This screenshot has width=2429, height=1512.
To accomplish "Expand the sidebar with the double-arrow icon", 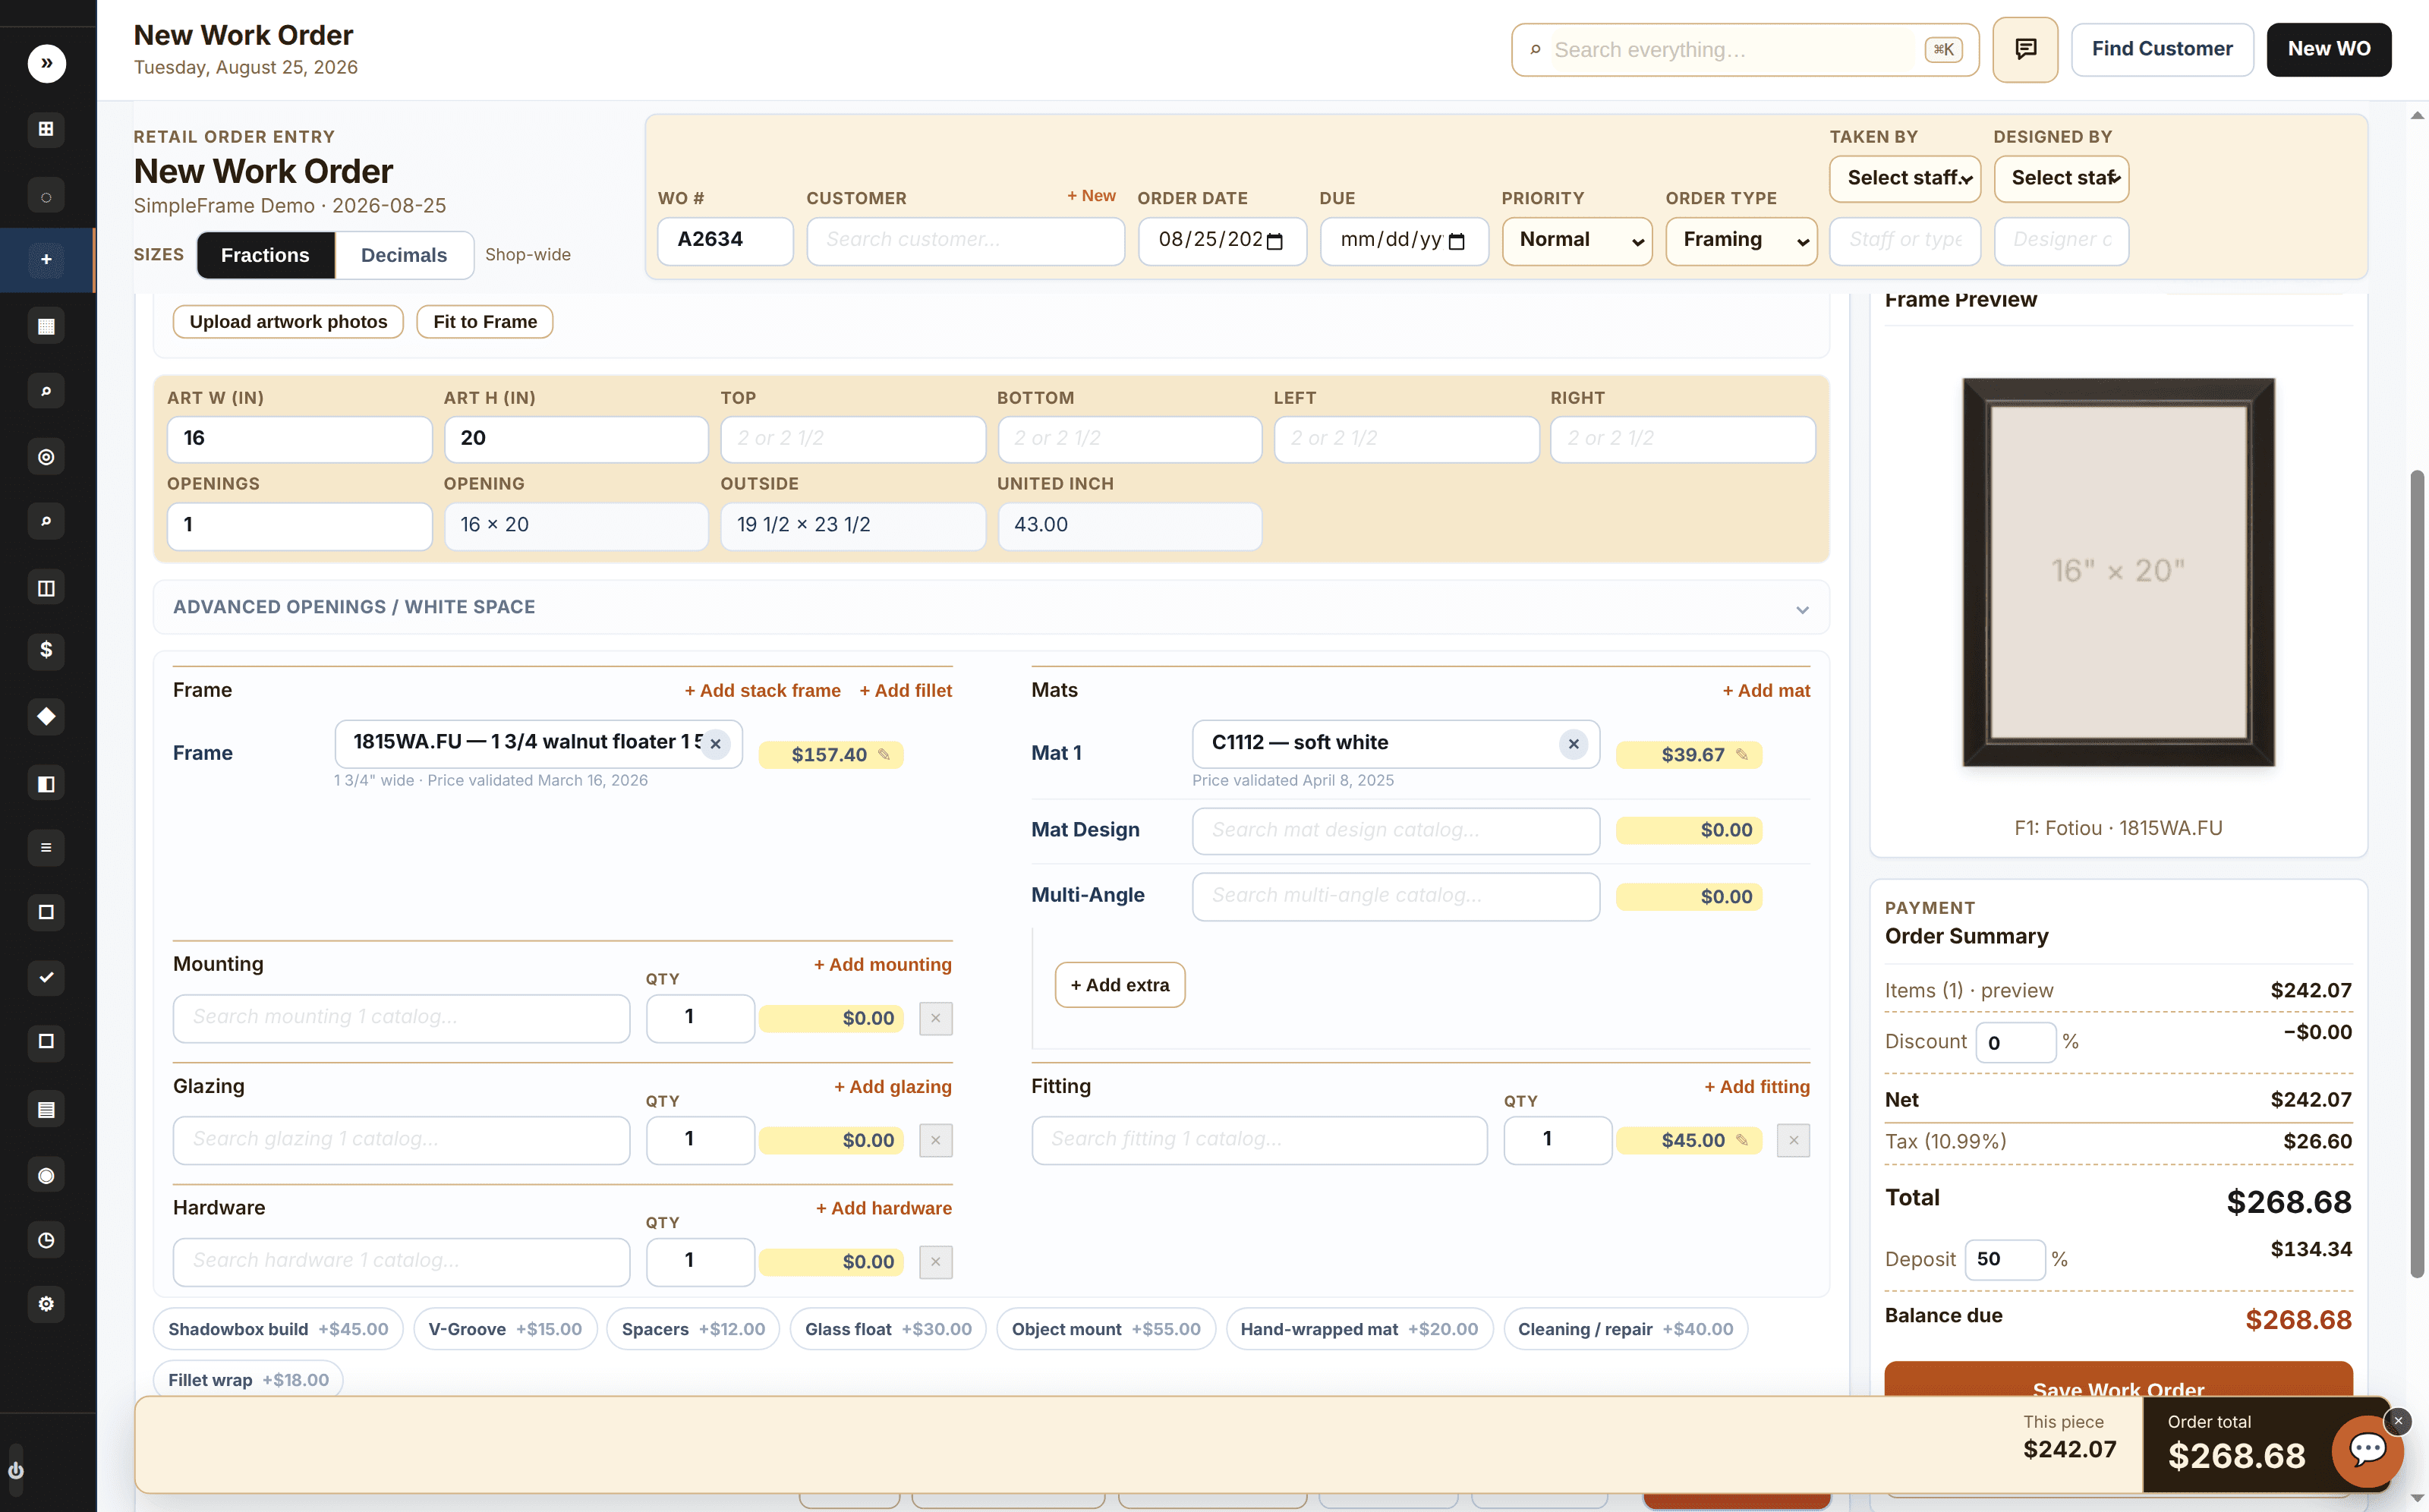I will [x=46, y=63].
